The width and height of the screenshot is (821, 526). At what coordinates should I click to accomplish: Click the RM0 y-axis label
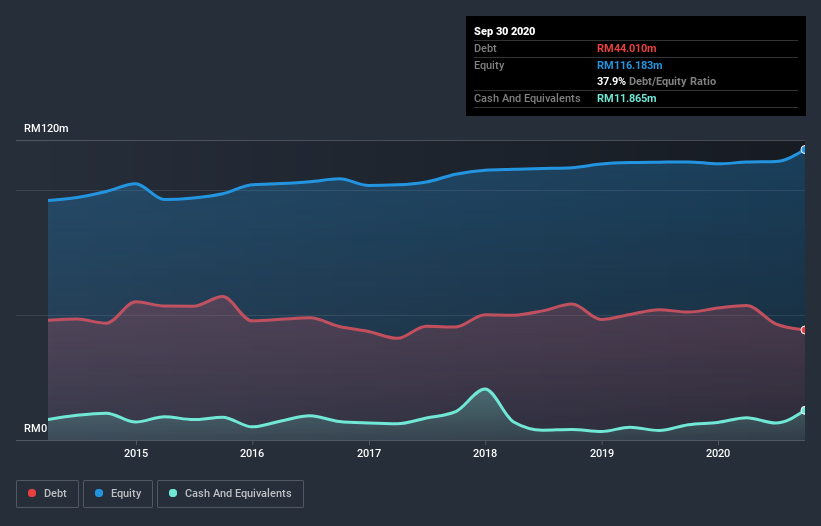[x=36, y=429]
